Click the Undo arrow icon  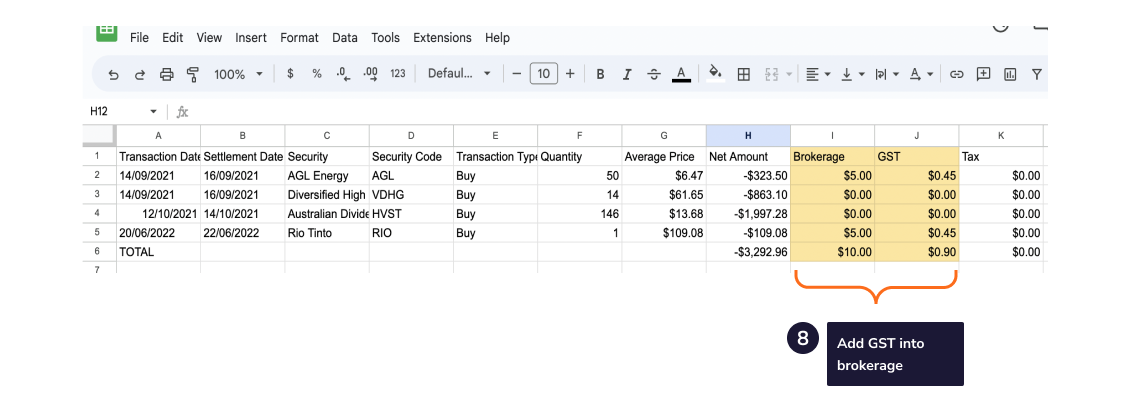pos(113,74)
